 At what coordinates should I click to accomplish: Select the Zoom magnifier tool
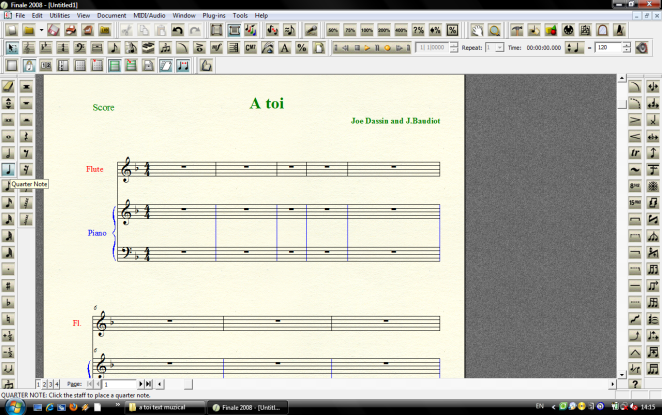click(x=494, y=30)
